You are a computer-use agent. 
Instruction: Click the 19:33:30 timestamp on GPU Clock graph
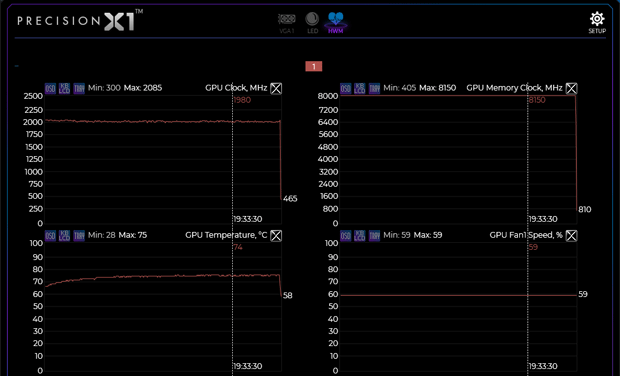coord(248,219)
